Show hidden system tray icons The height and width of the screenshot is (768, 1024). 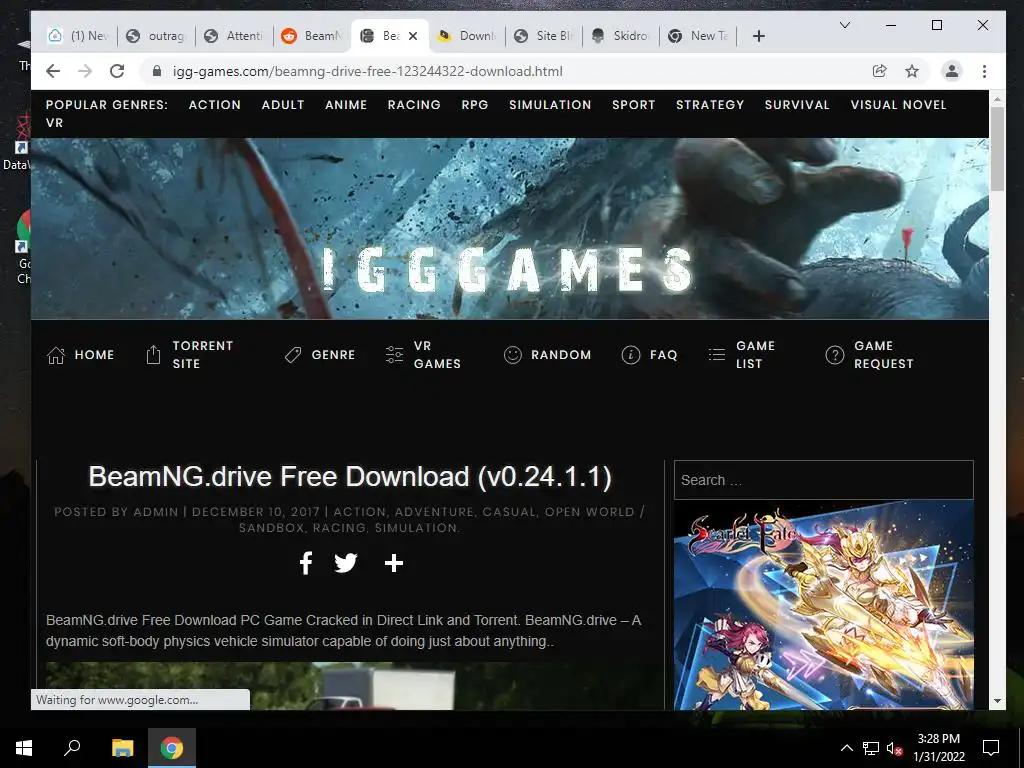846,748
